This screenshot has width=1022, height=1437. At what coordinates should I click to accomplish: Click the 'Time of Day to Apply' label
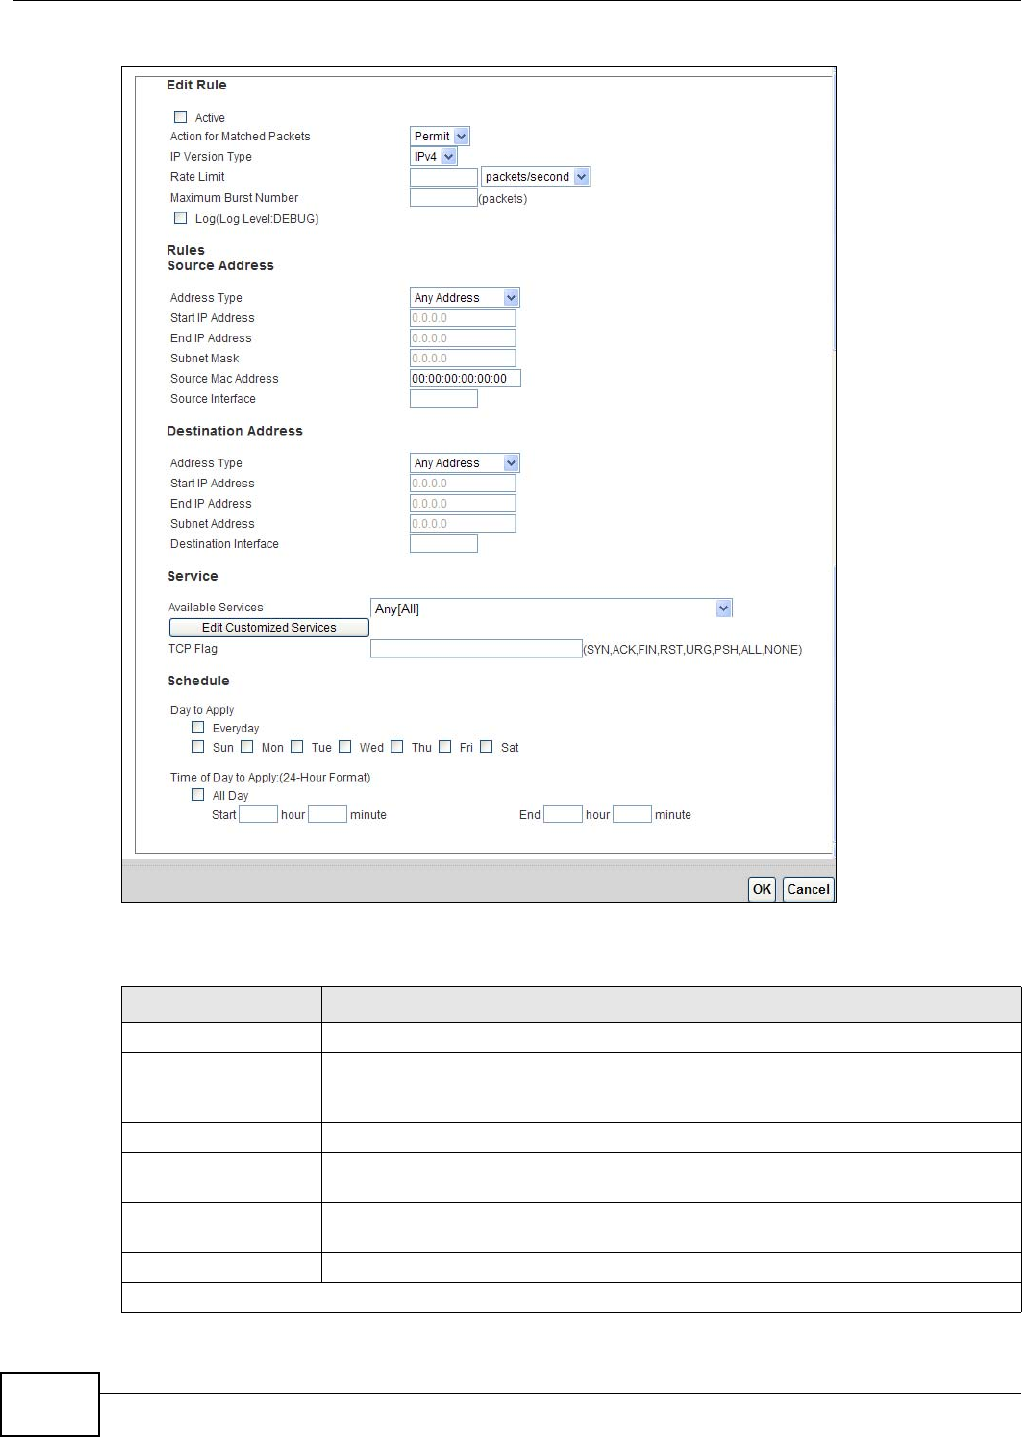click(270, 777)
